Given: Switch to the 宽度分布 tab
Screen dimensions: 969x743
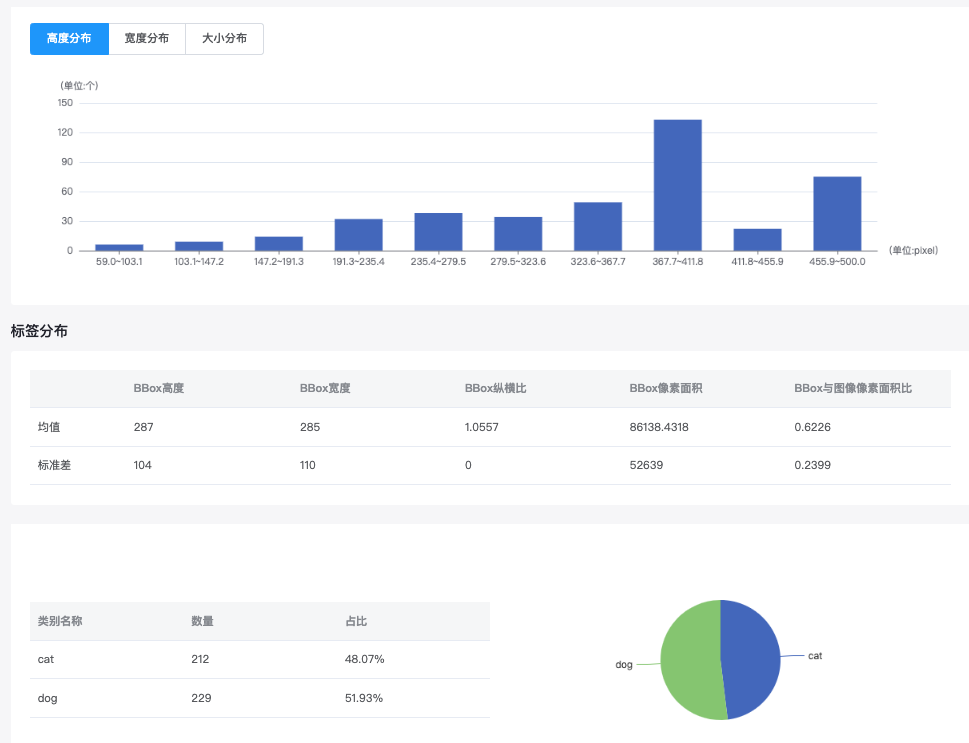Looking at the screenshot, I should [x=147, y=38].
